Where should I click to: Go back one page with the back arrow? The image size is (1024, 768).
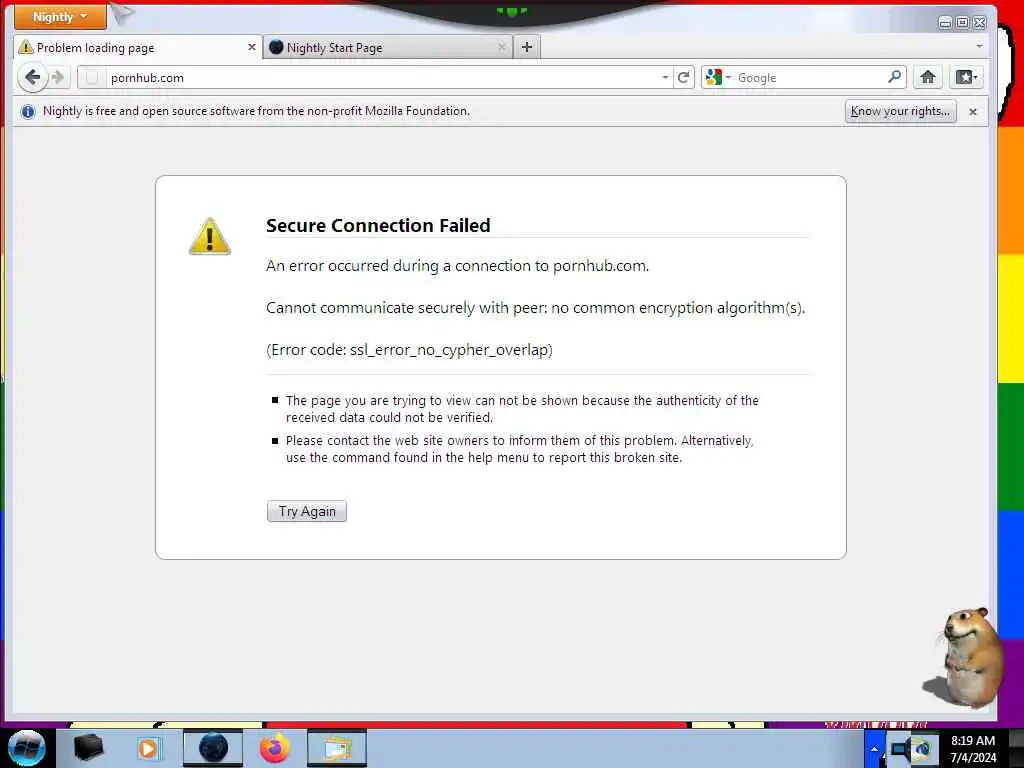click(32, 78)
